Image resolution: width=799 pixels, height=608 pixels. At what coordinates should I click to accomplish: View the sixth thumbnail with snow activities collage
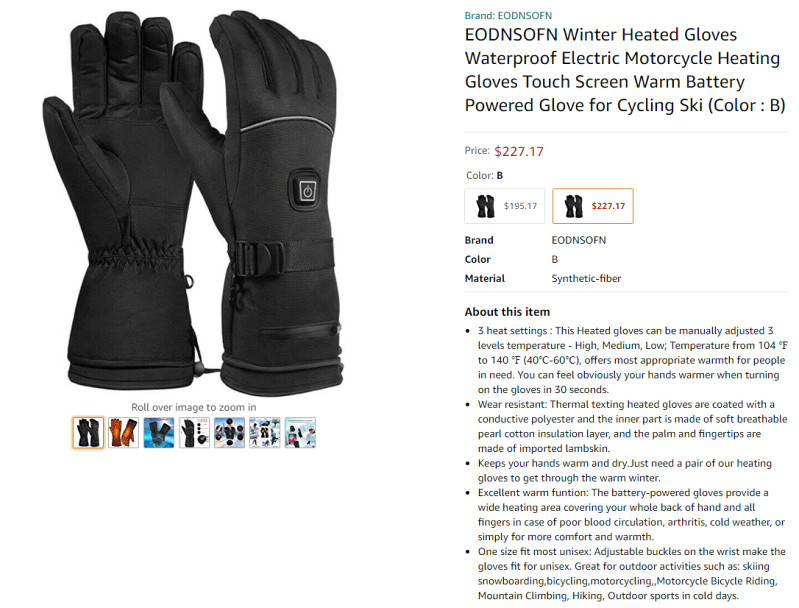(x=264, y=433)
